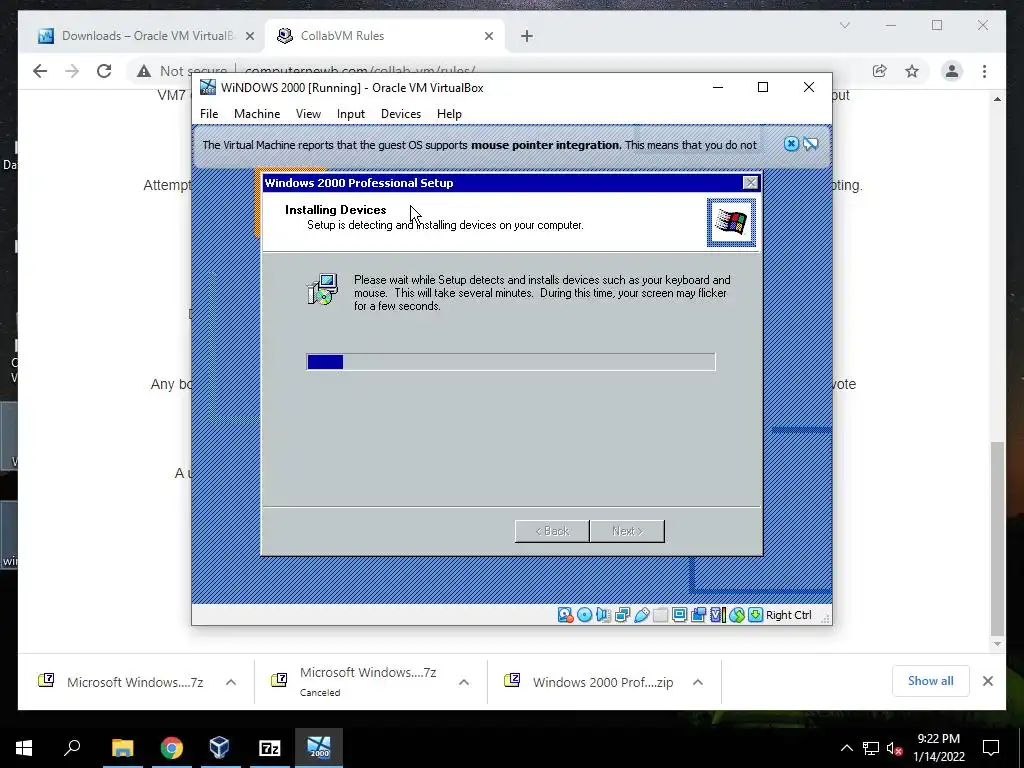Click the CPU virtualization status icon
Screen dimensions: 1024x768
718,615
